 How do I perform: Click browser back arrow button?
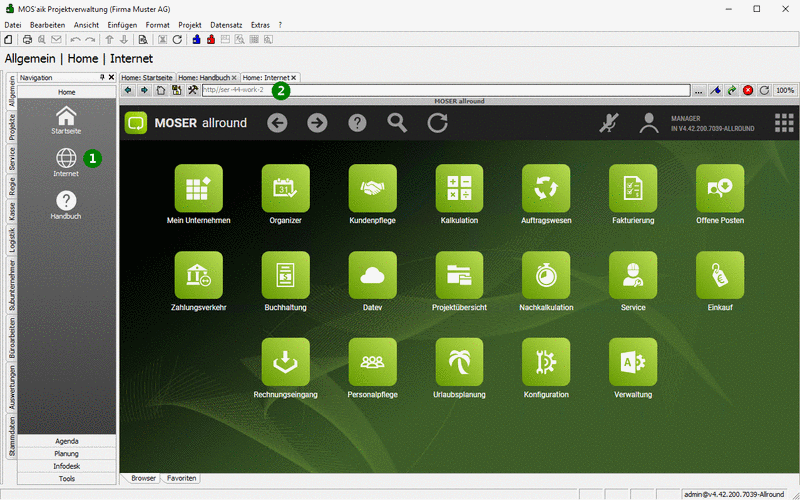(x=128, y=90)
